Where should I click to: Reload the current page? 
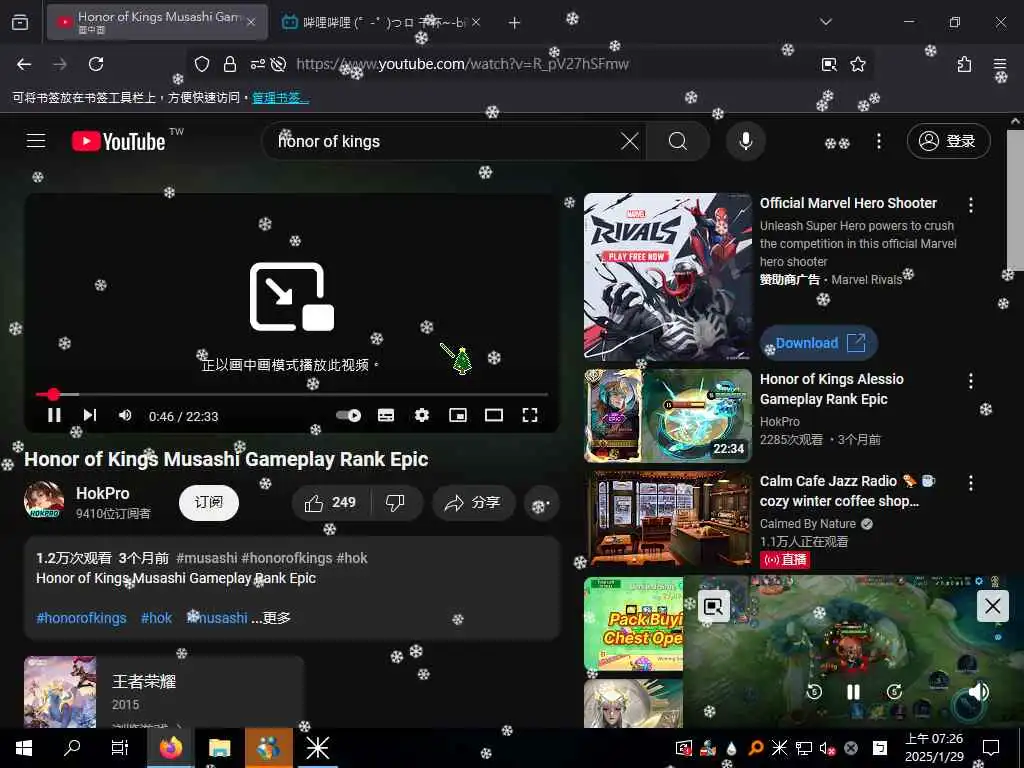click(x=96, y=64)
